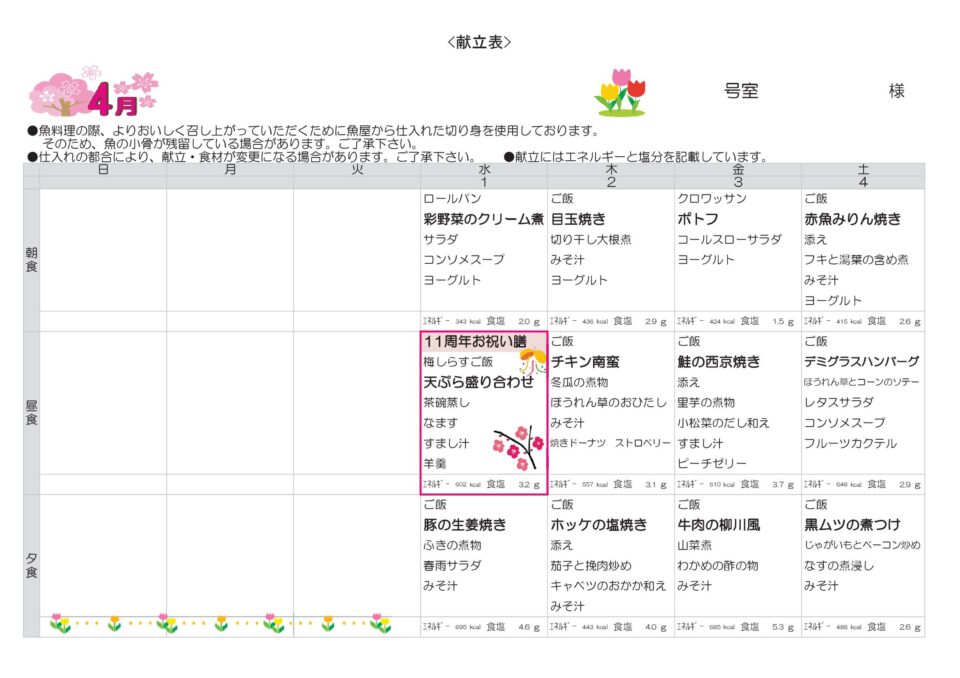Click the 水 1 day column header
The height and width of the screenshot is (678, 960).
[x=483, y=176]
